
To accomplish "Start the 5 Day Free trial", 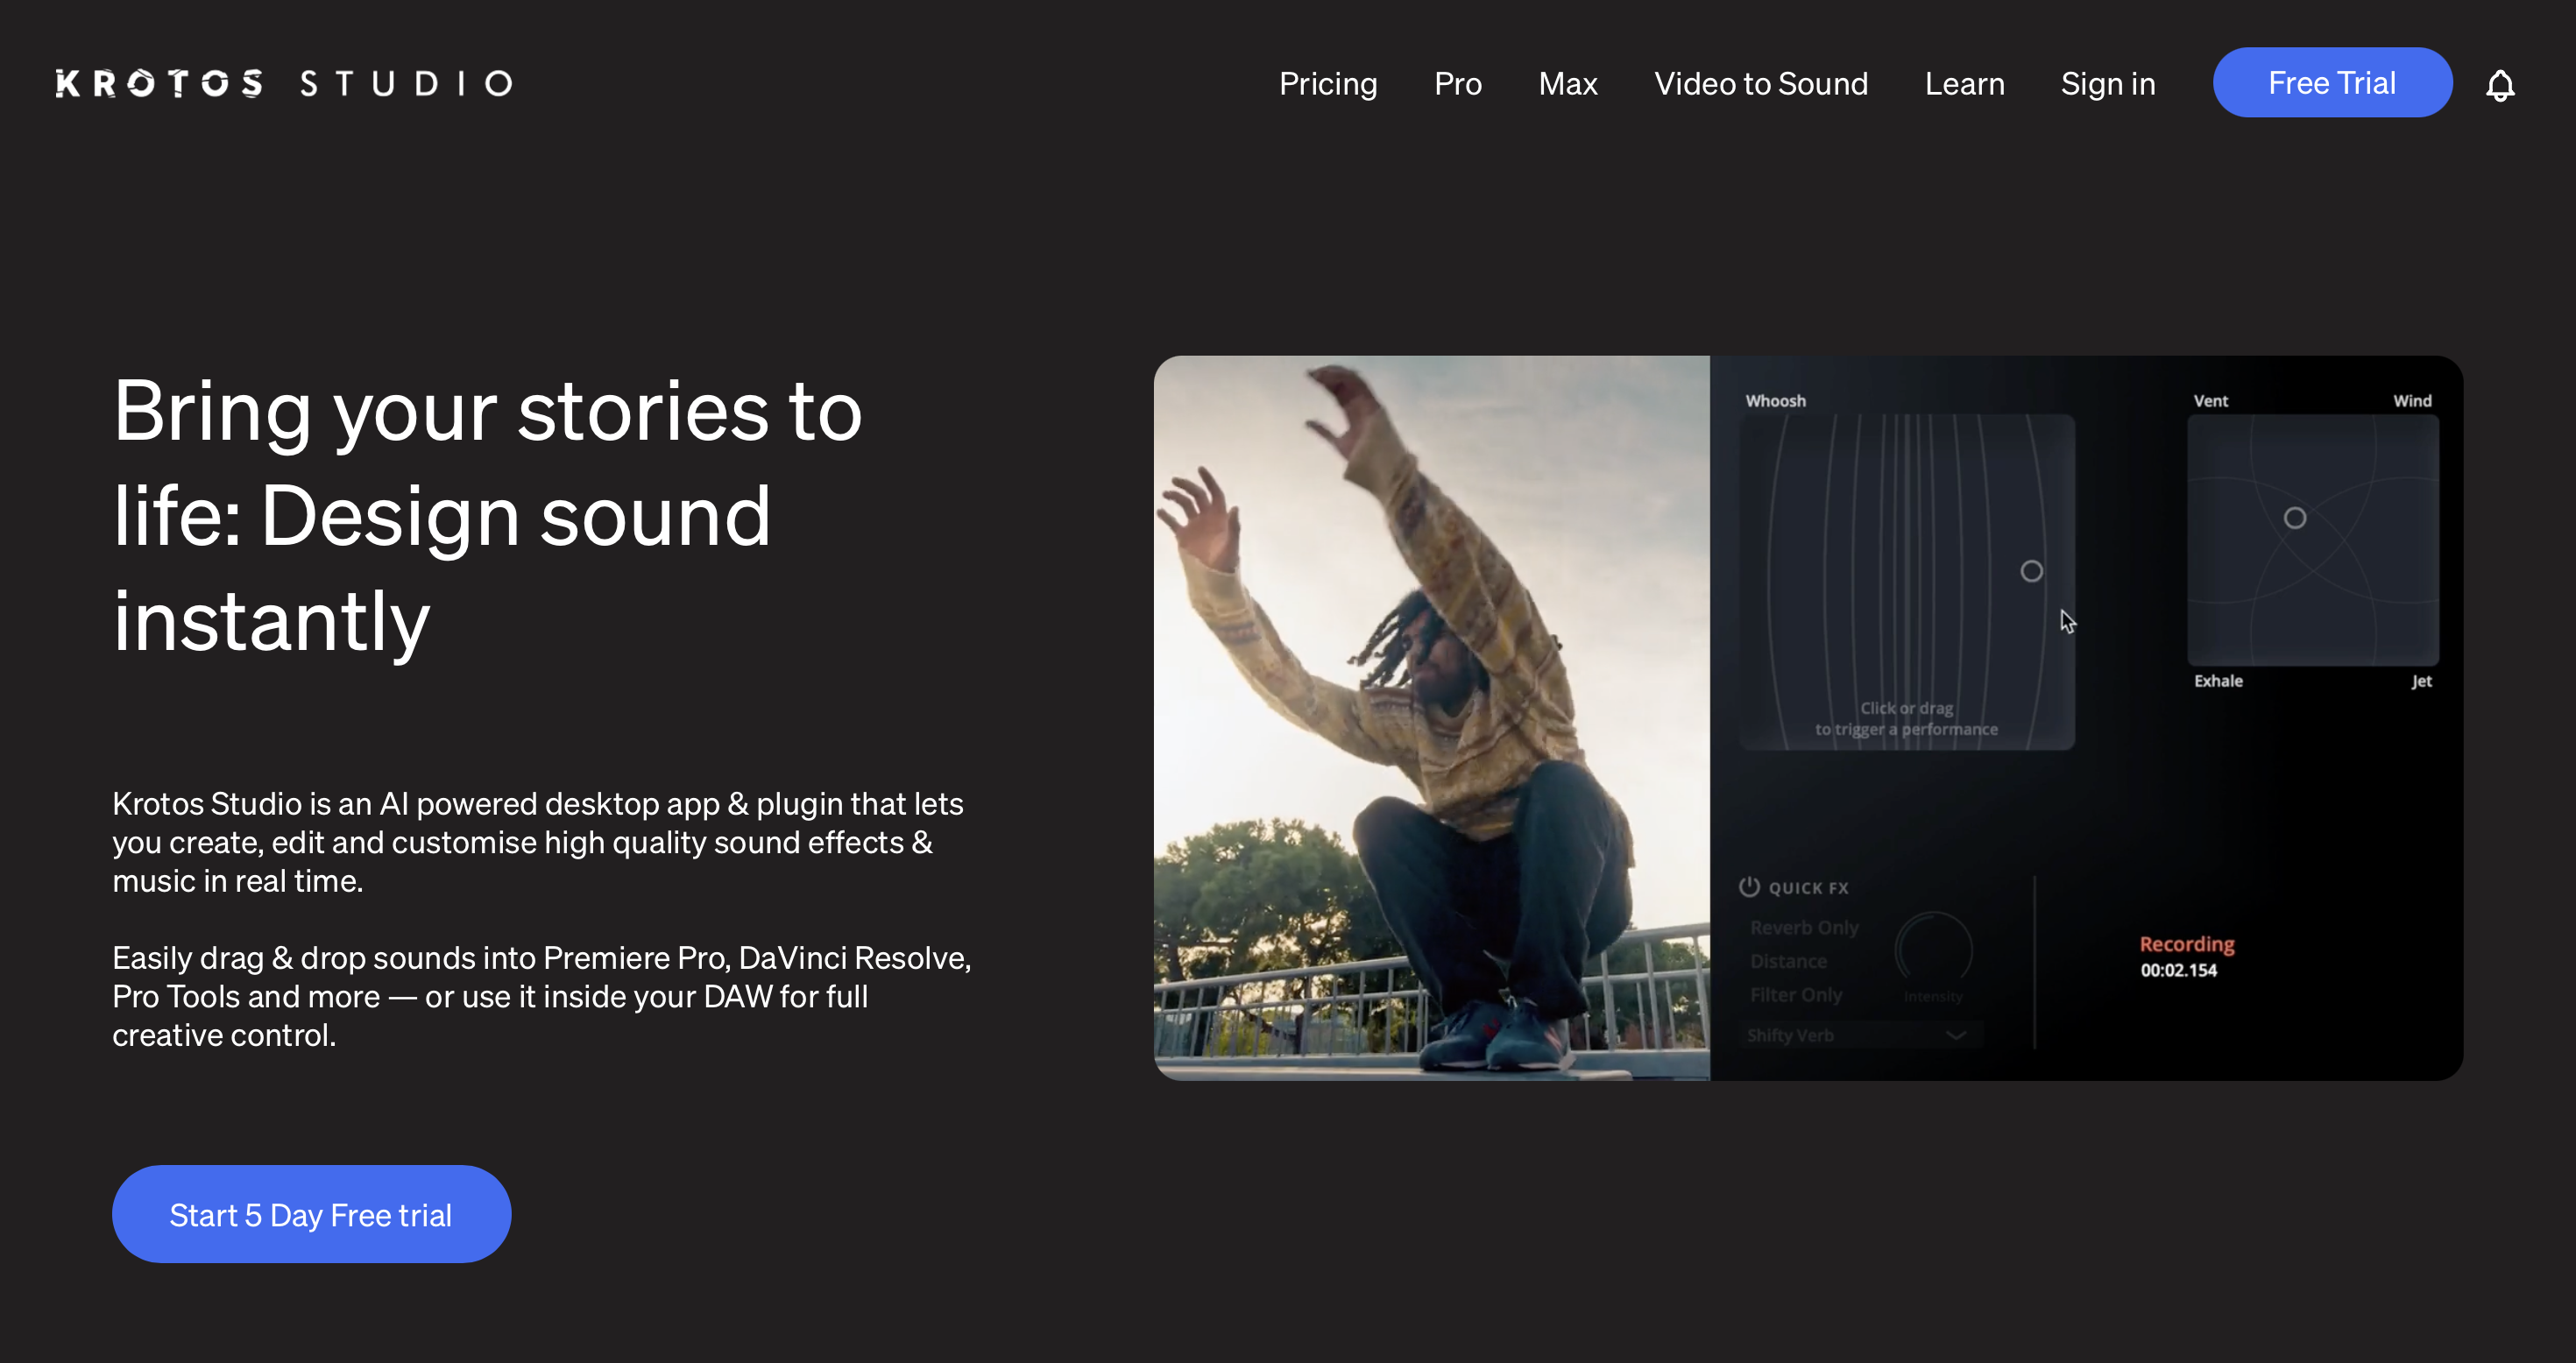I will click(x=311, y=1214).
